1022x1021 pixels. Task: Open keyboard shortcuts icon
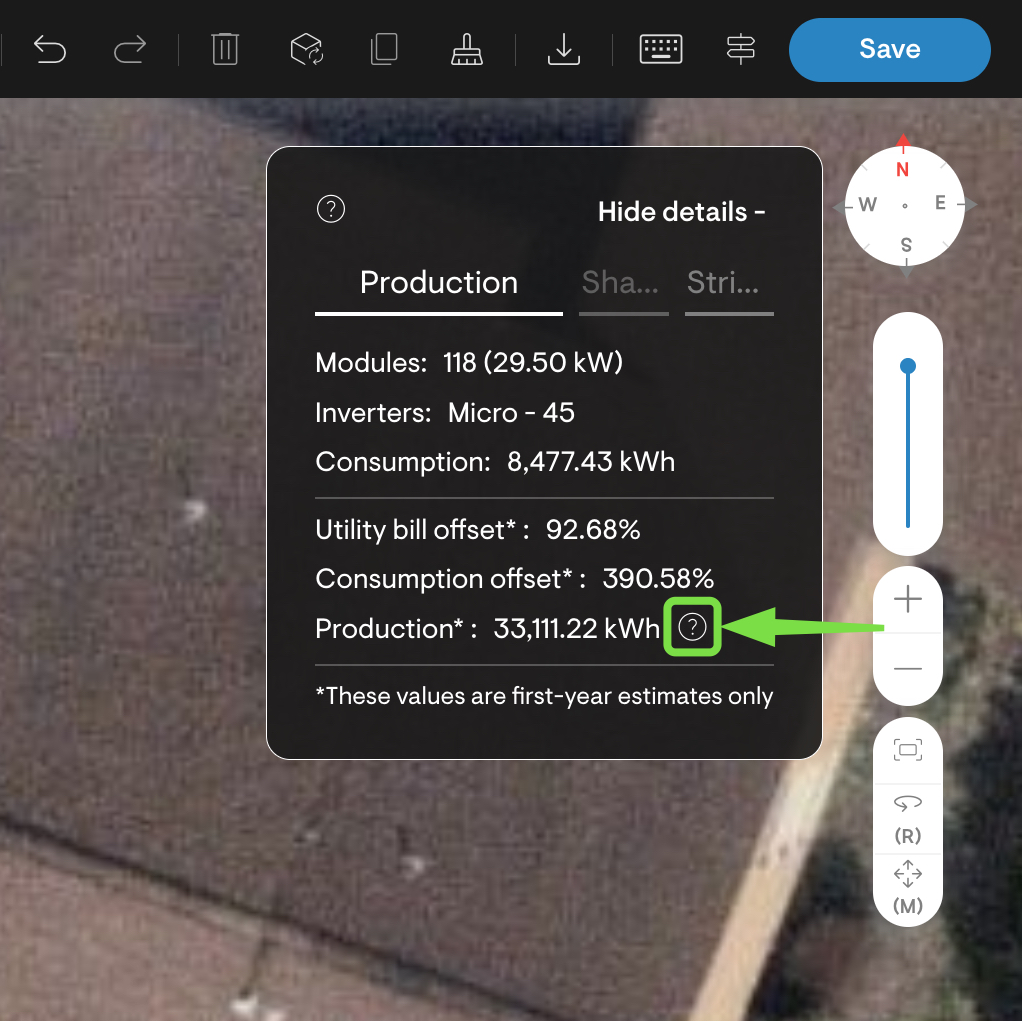tap(661, 49)
